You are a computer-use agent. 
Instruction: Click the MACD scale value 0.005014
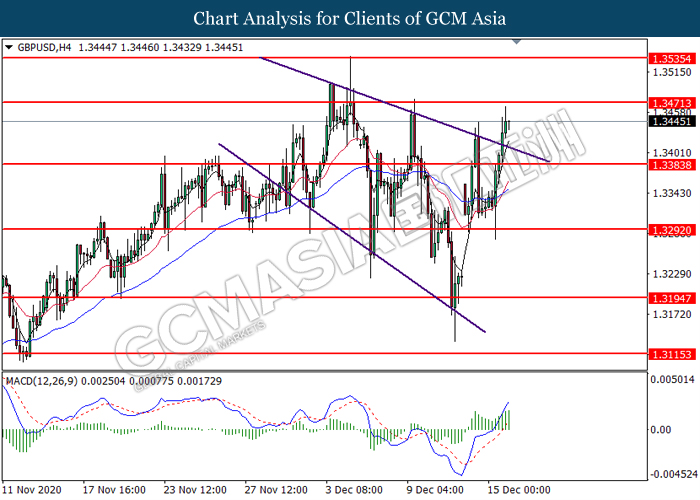[x=672, y=379]
